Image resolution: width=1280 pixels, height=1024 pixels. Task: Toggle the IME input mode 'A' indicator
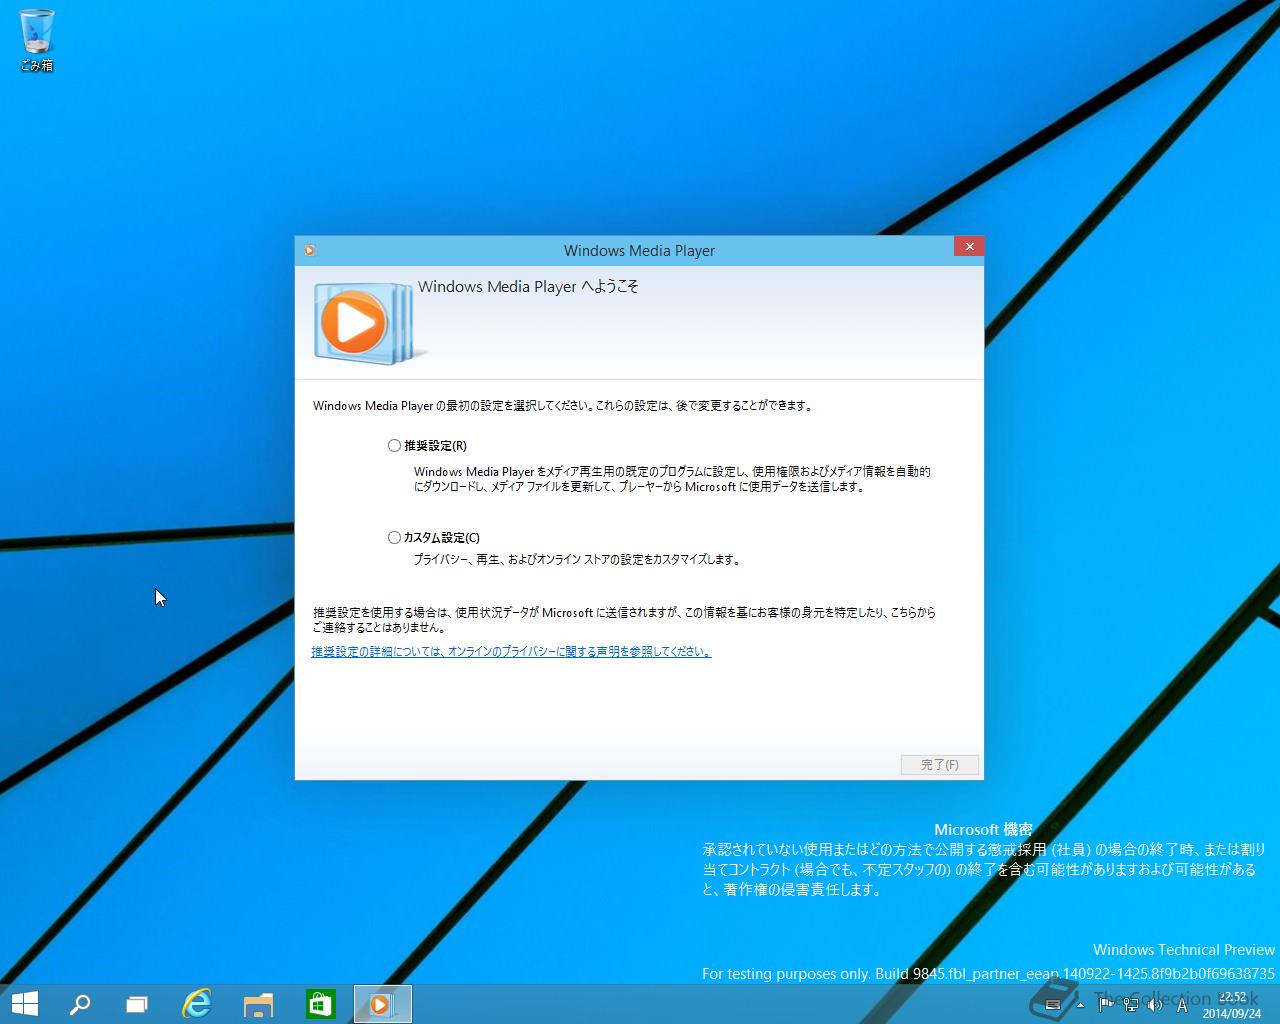click(1182, 1005)
